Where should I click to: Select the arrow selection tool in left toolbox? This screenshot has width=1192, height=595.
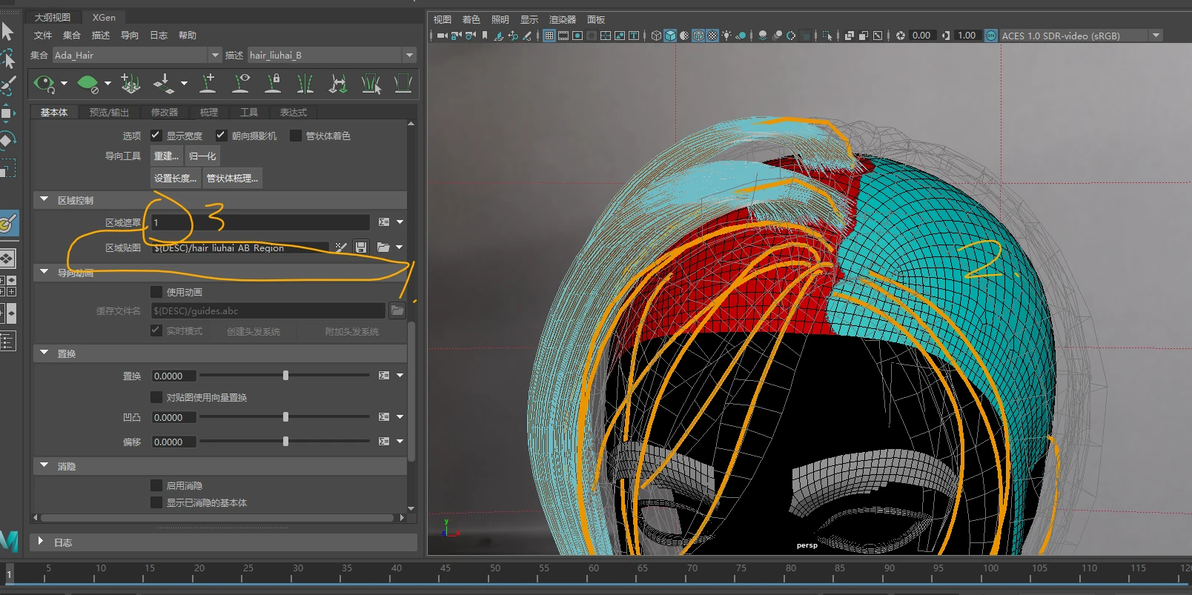(8, 32)
